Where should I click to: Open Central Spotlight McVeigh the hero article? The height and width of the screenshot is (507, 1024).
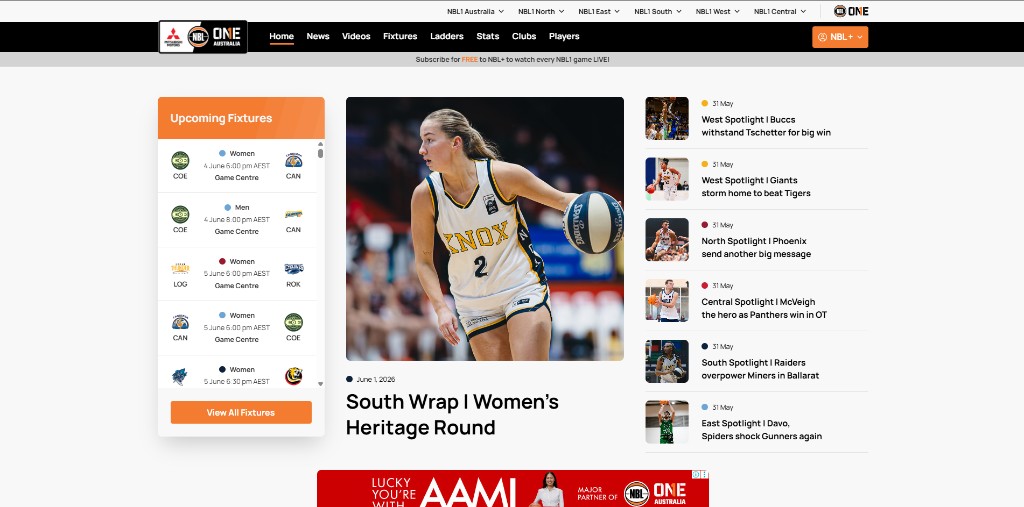pos(764,308)
